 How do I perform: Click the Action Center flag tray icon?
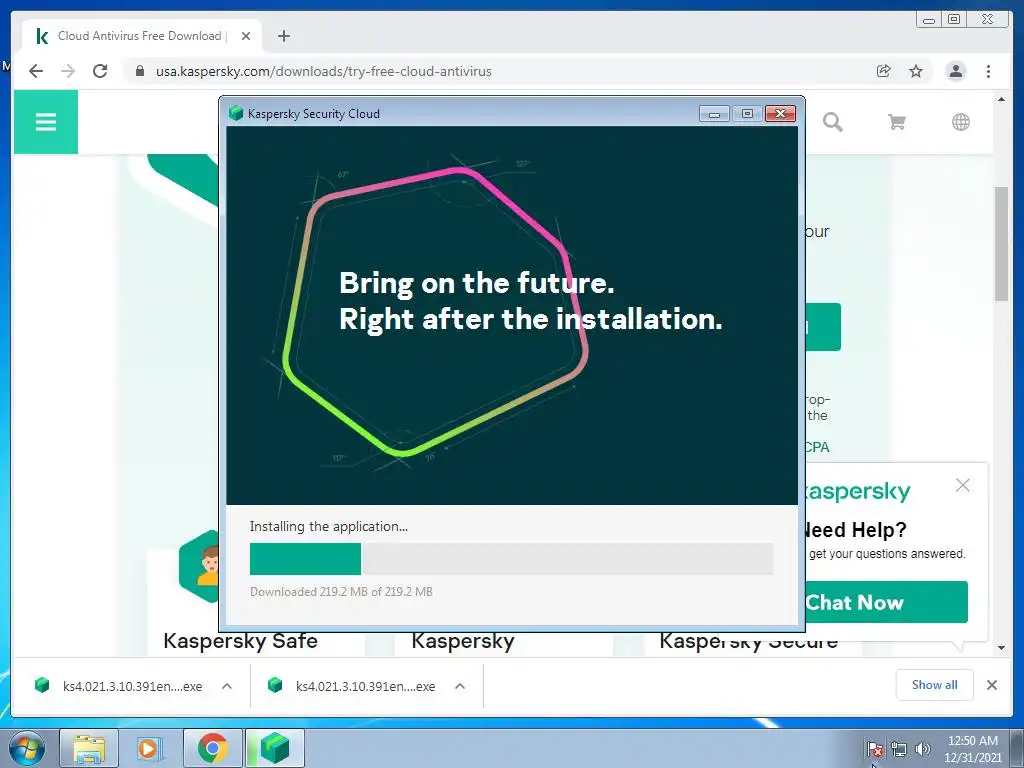click(x=874, y=749)
